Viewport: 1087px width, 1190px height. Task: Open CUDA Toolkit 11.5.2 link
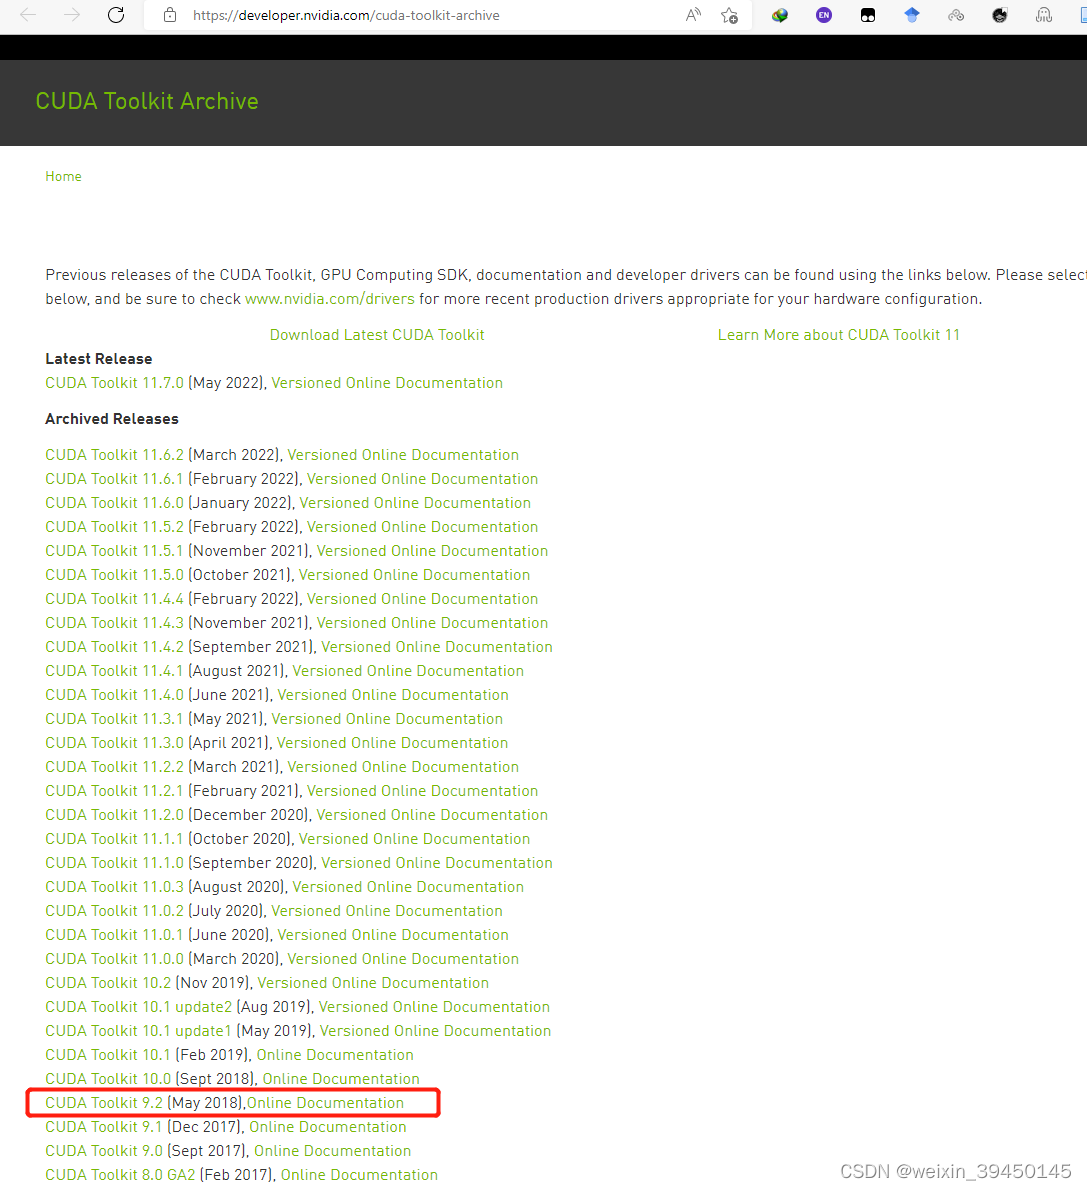coord(115,527)
